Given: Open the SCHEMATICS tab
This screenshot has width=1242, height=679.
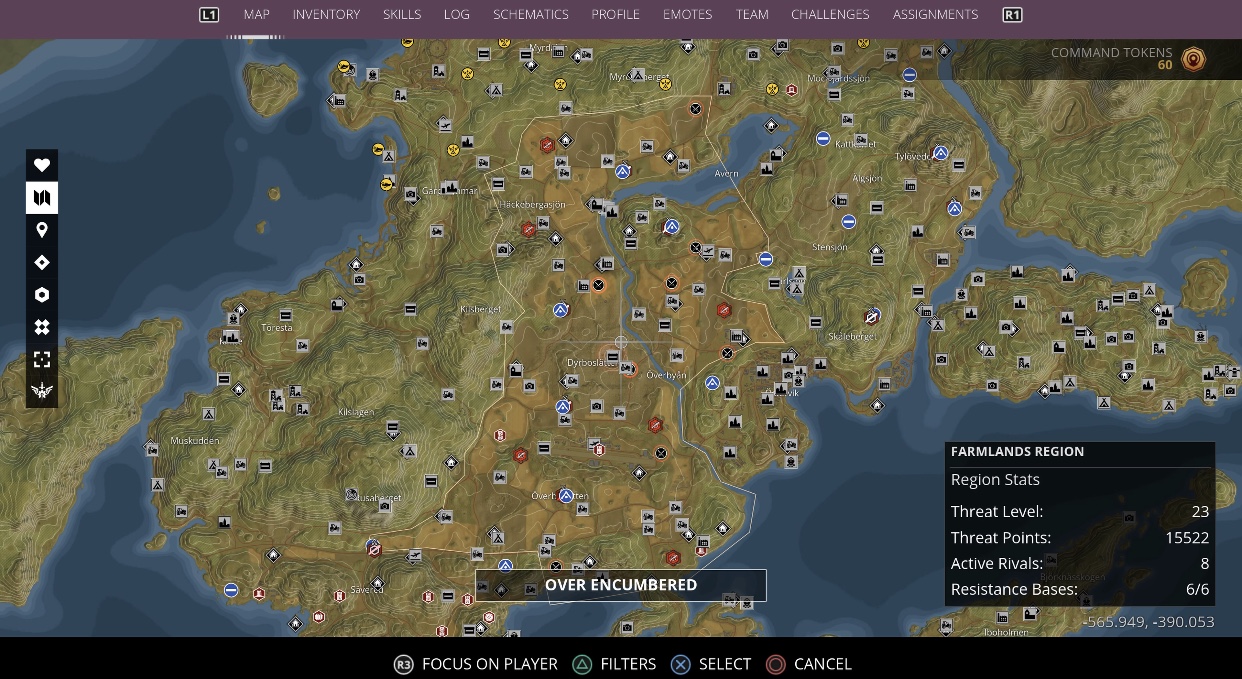Looking at the screenshot, I should click(x=531, y=15).
